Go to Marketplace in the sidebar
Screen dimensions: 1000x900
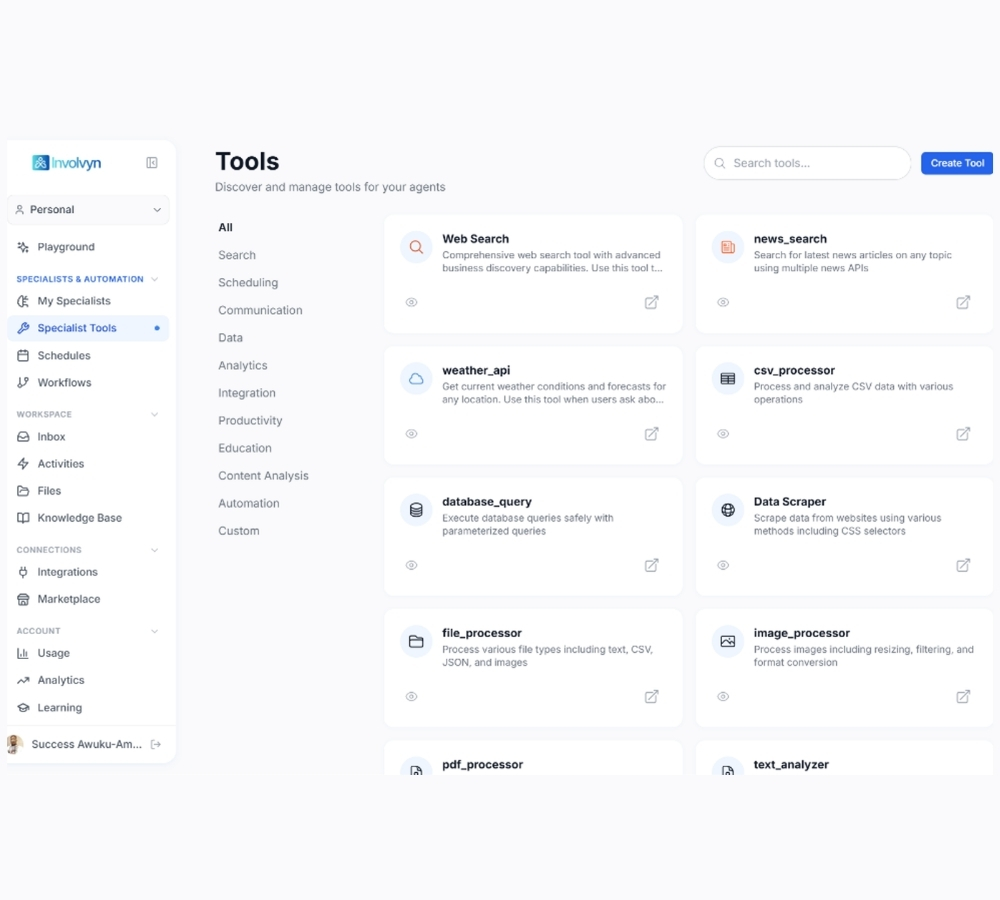click(68, 599)
